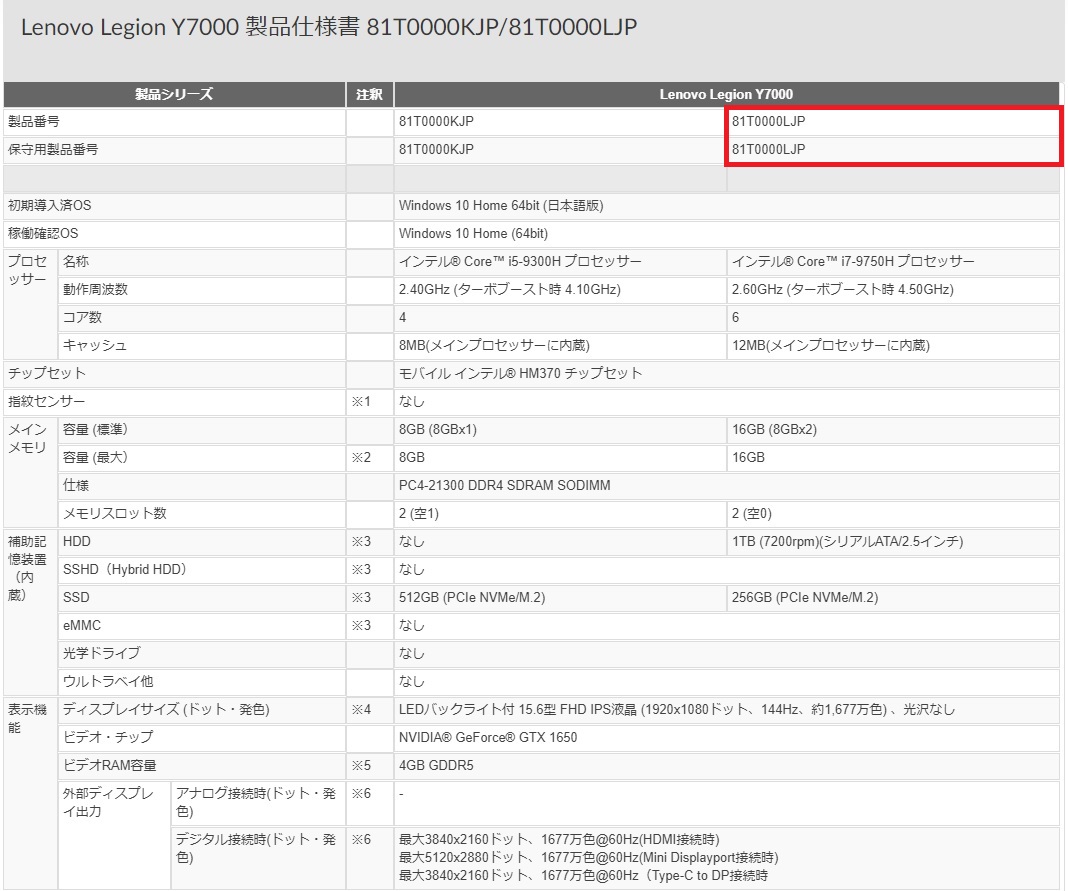This screenshot has height=891, width=1068.
Task: Click the ウルトラベイ他 label
Action: click(108, 681)
